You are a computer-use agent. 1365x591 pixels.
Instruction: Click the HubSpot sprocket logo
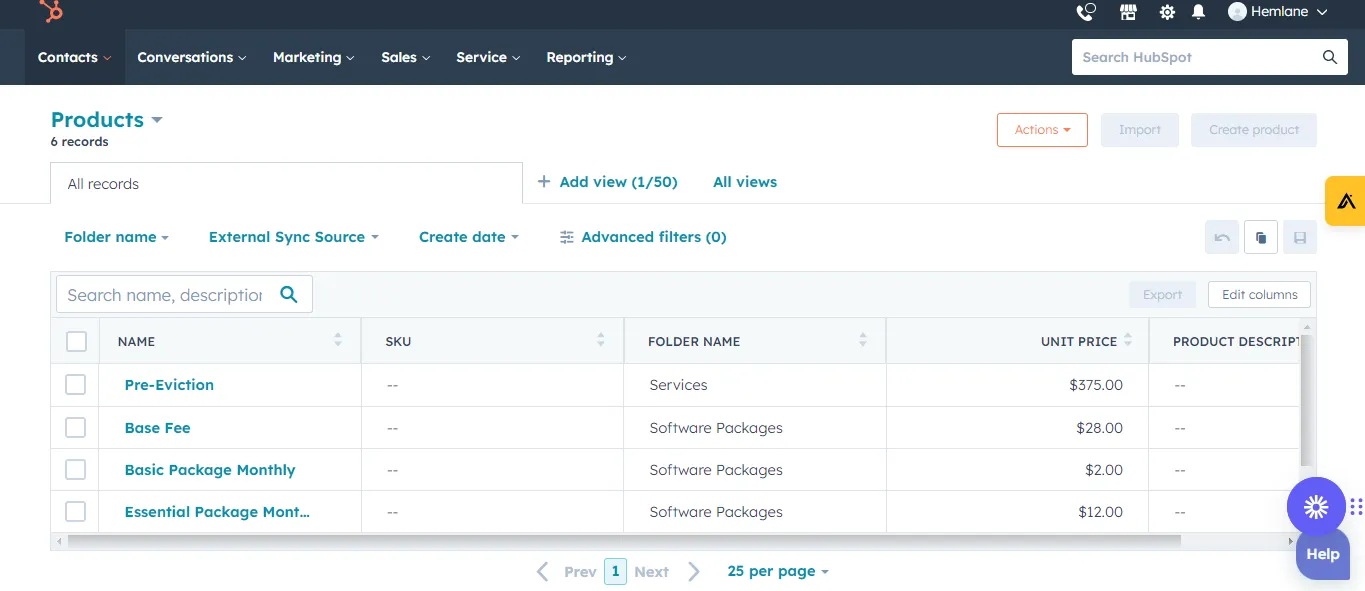[x=51, y=11]
